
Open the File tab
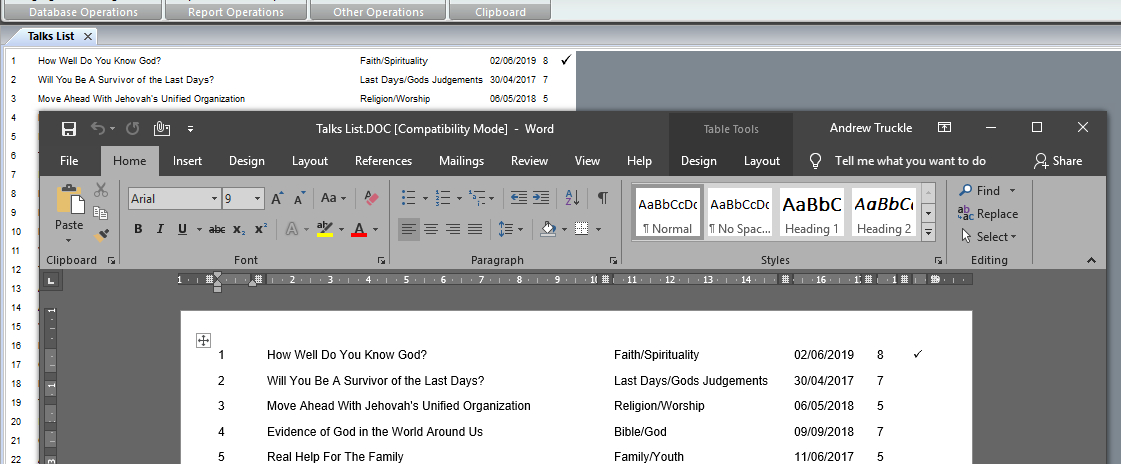(69, 161)
